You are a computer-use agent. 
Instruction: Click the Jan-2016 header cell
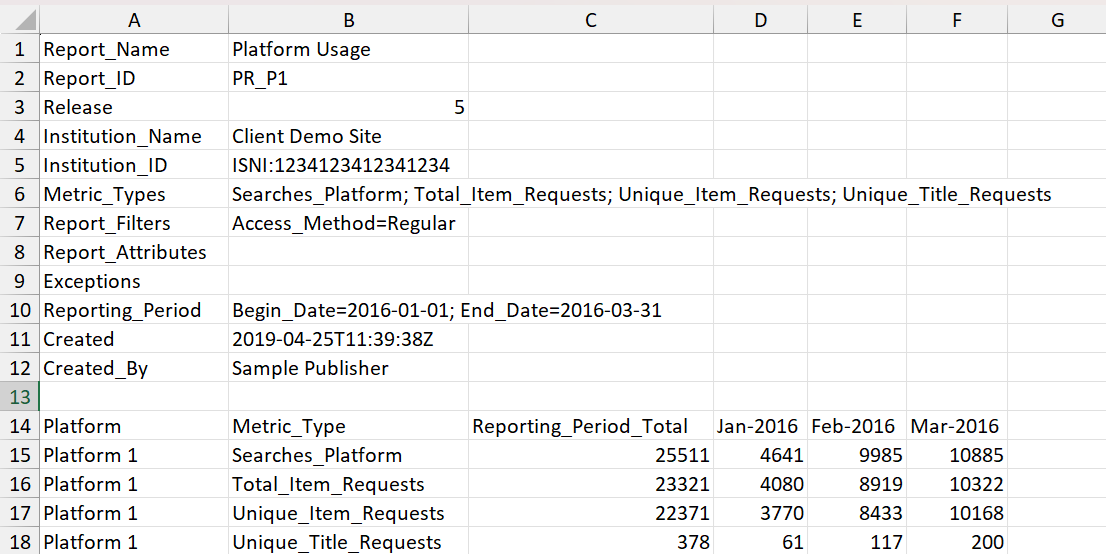(760, 426)
